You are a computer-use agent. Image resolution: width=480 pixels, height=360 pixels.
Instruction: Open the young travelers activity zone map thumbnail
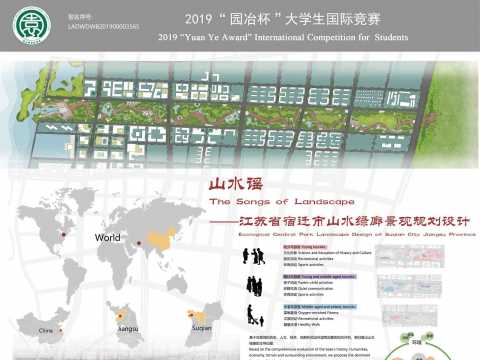(409, 256)
